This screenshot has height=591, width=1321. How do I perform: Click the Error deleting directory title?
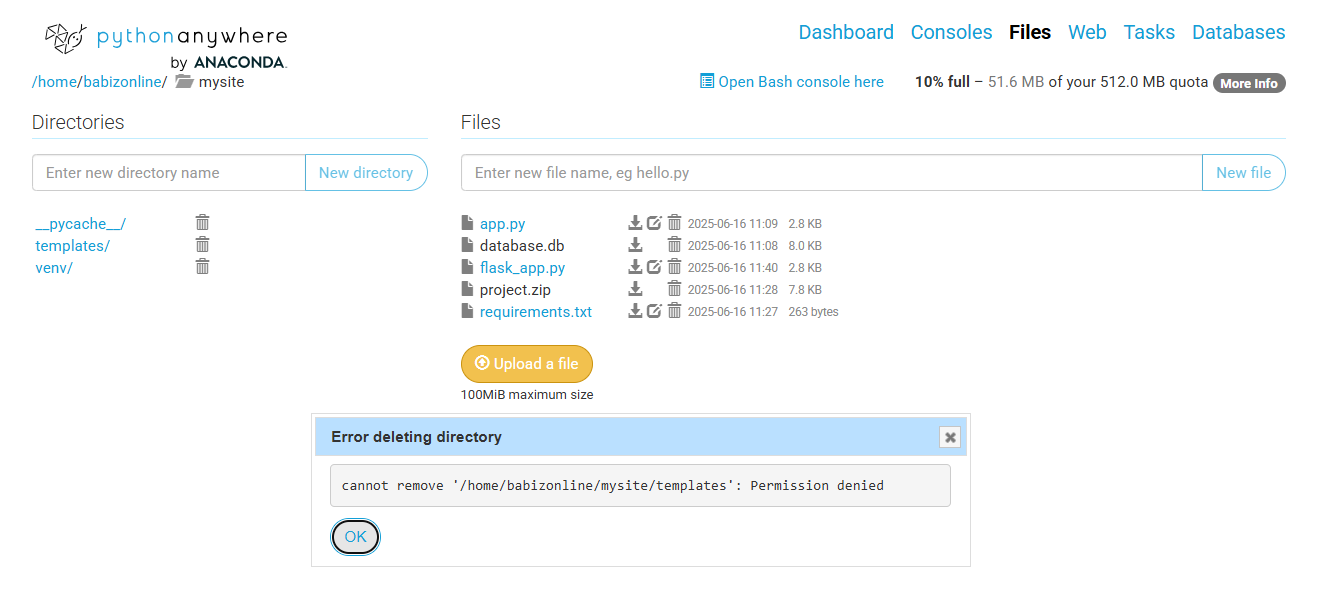(x=416, y=437)
